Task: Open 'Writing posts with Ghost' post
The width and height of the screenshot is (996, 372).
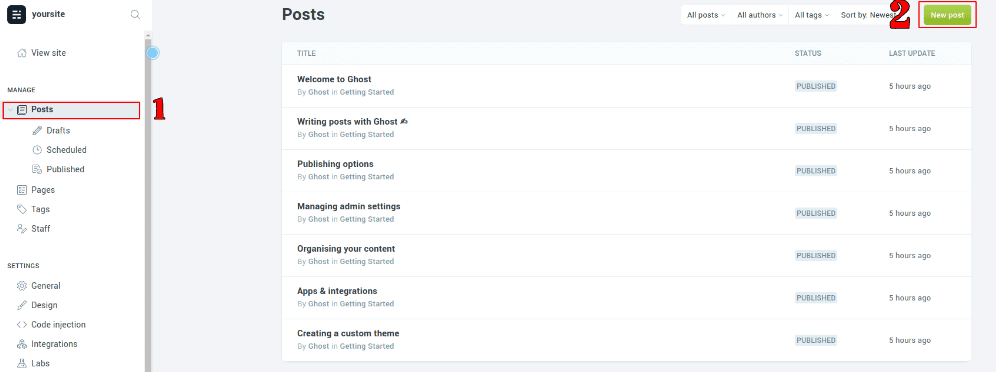Action: (x=352, y=121)
